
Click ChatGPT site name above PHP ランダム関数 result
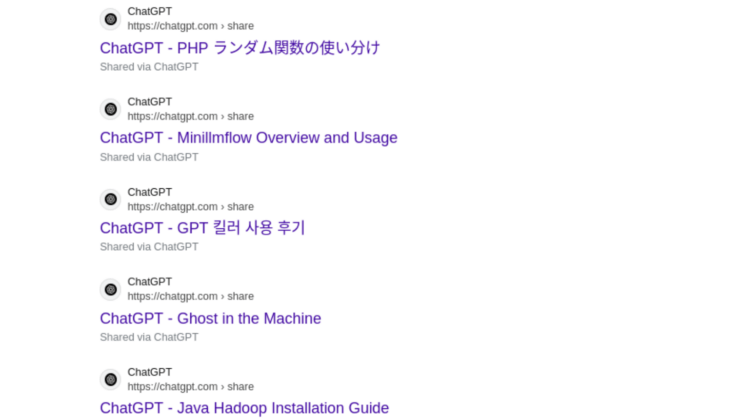coord(150,11)
